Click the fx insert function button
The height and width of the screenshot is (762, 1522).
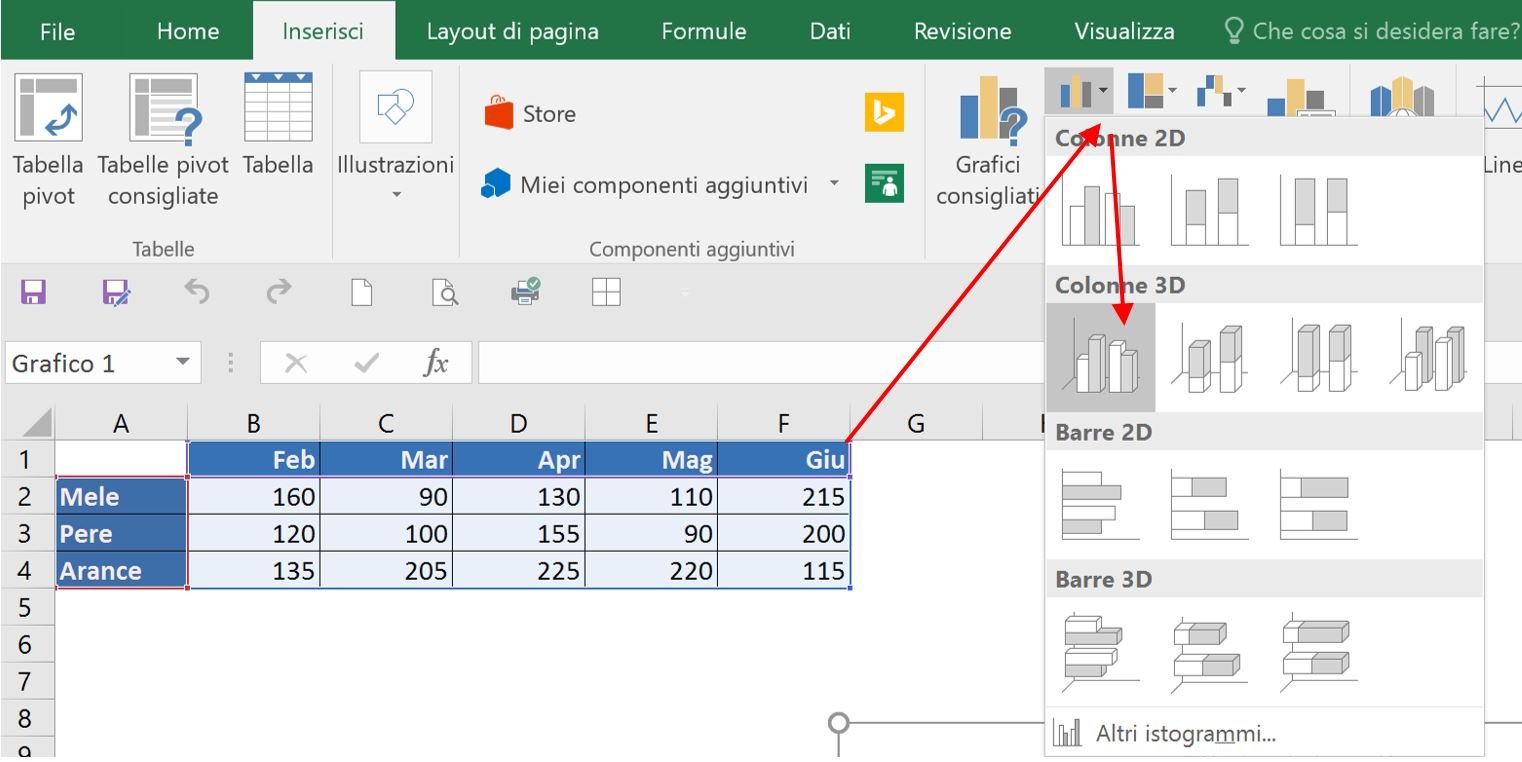[436, 363]
